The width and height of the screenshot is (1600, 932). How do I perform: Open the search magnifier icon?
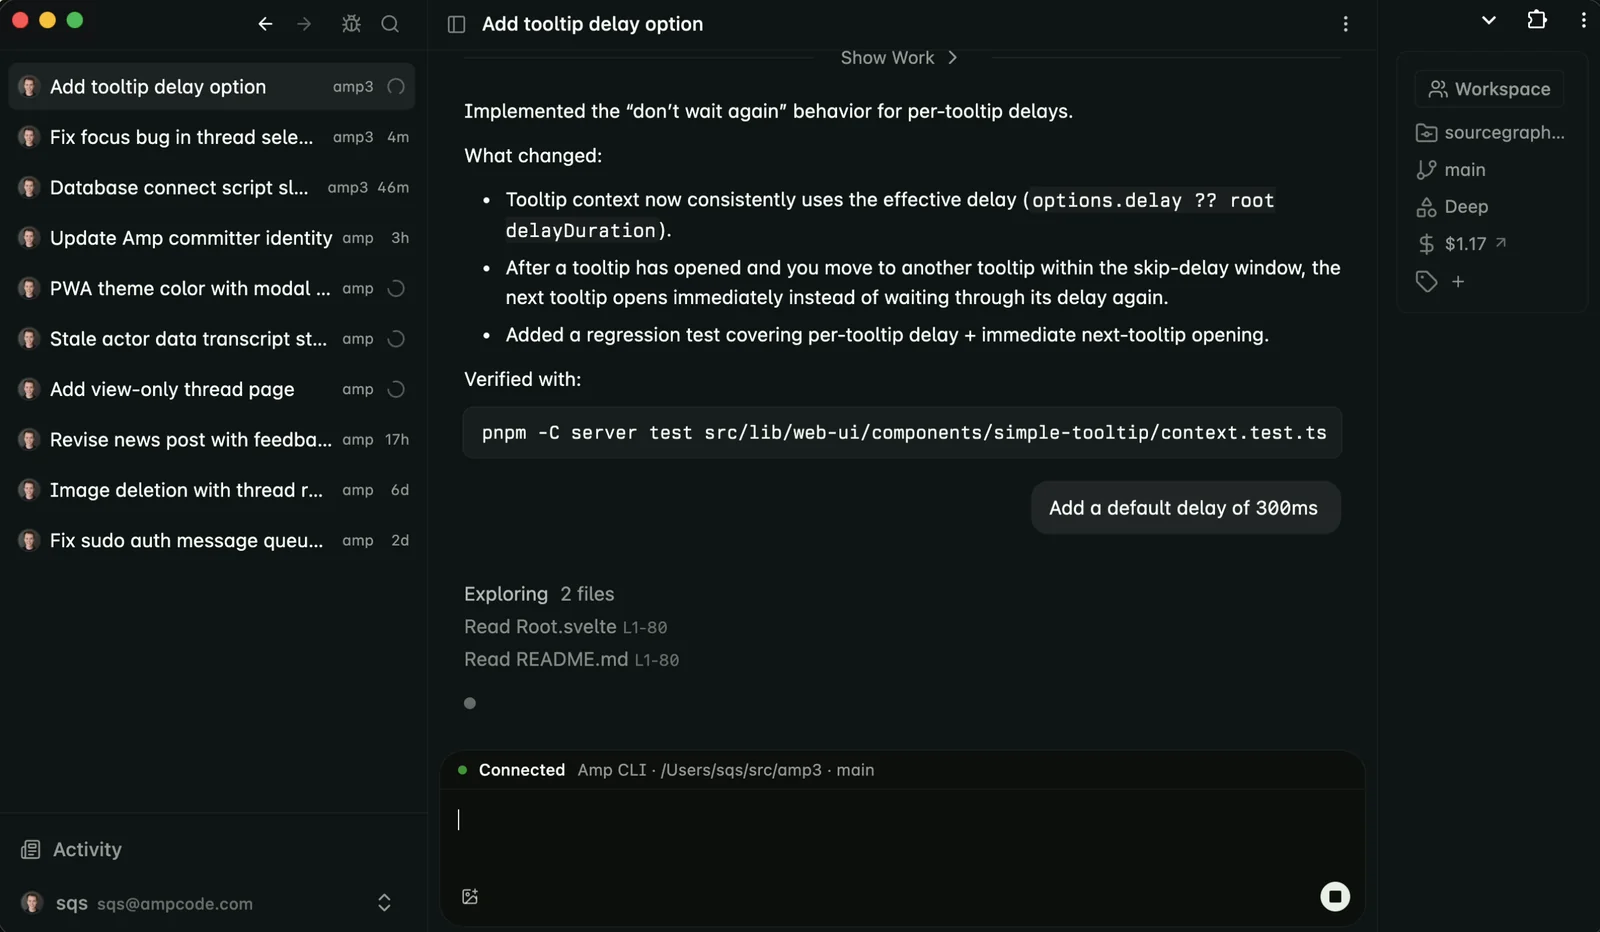pyautogui.click(x=390, y=24)
